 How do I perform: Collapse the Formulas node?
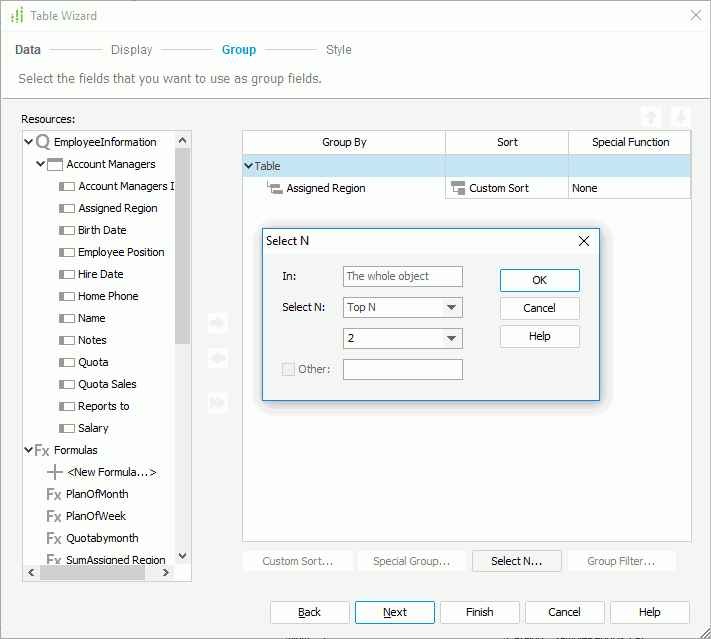(x=29, y=450)
